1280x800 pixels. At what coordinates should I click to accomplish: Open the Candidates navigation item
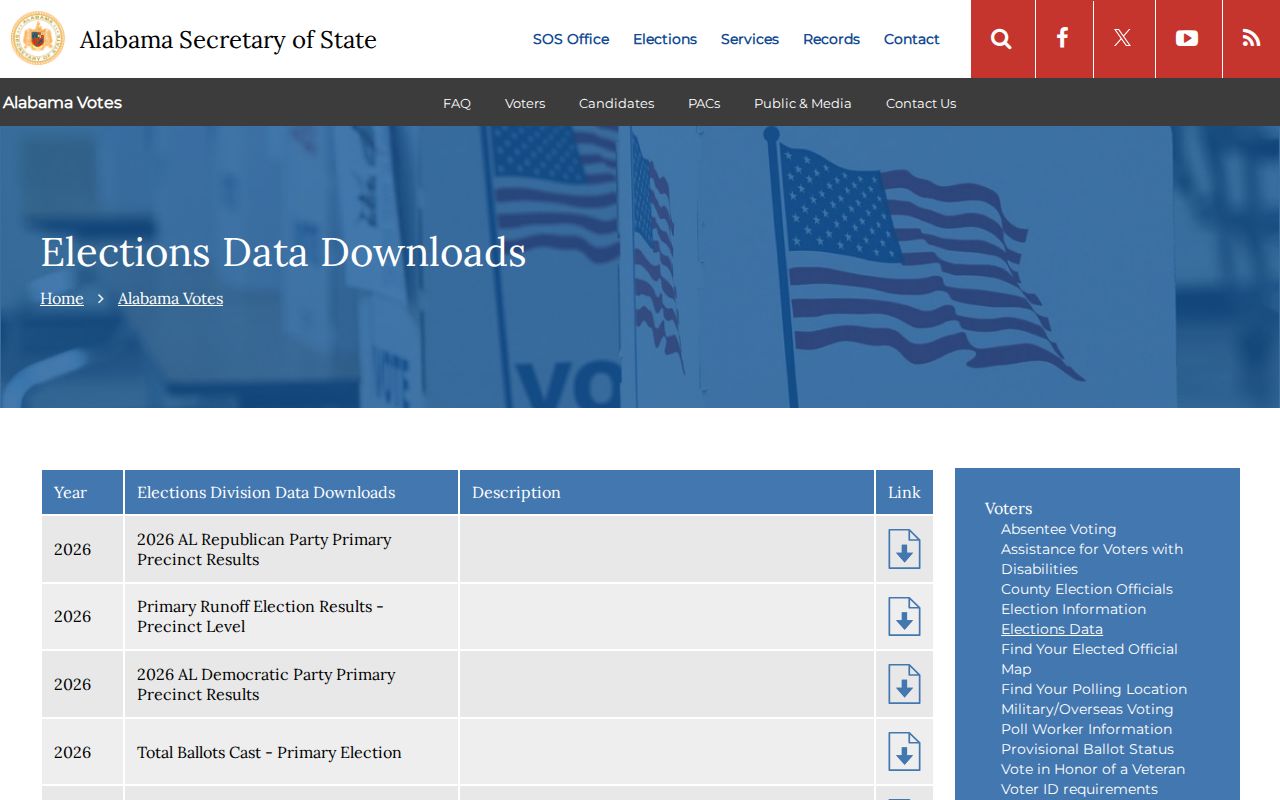616,103
